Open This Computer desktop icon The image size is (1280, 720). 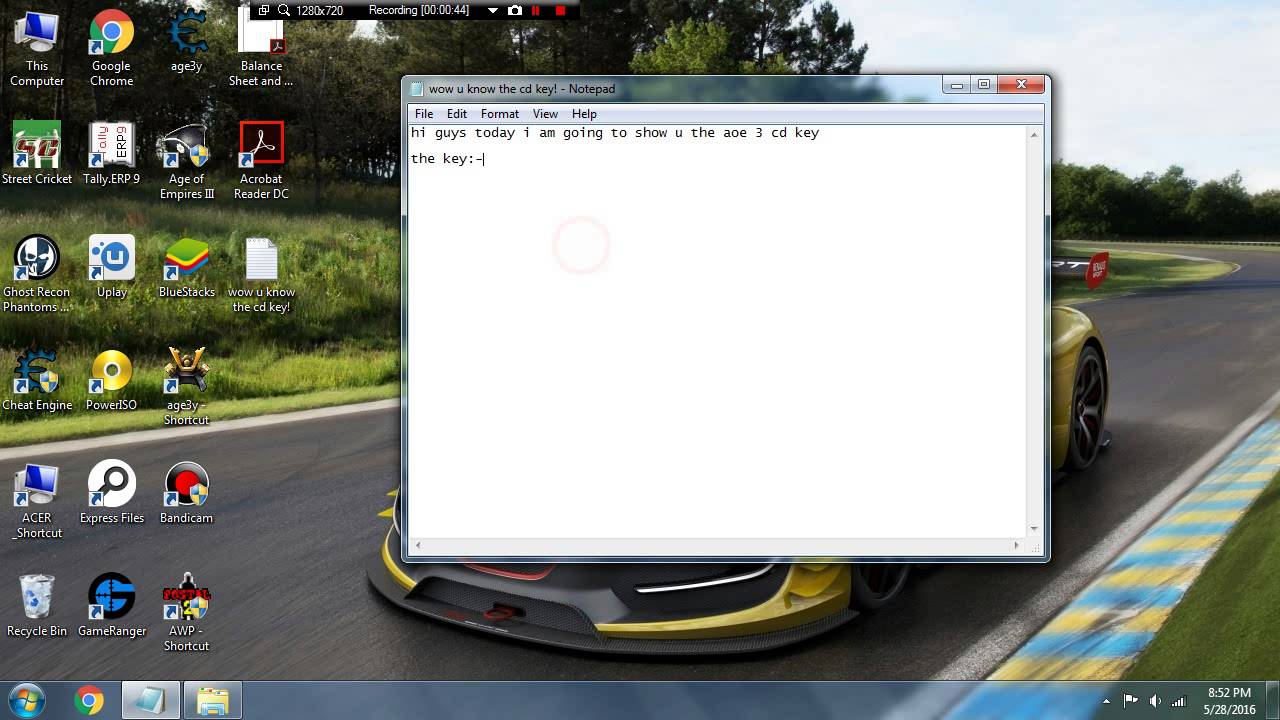pos(37,48)
